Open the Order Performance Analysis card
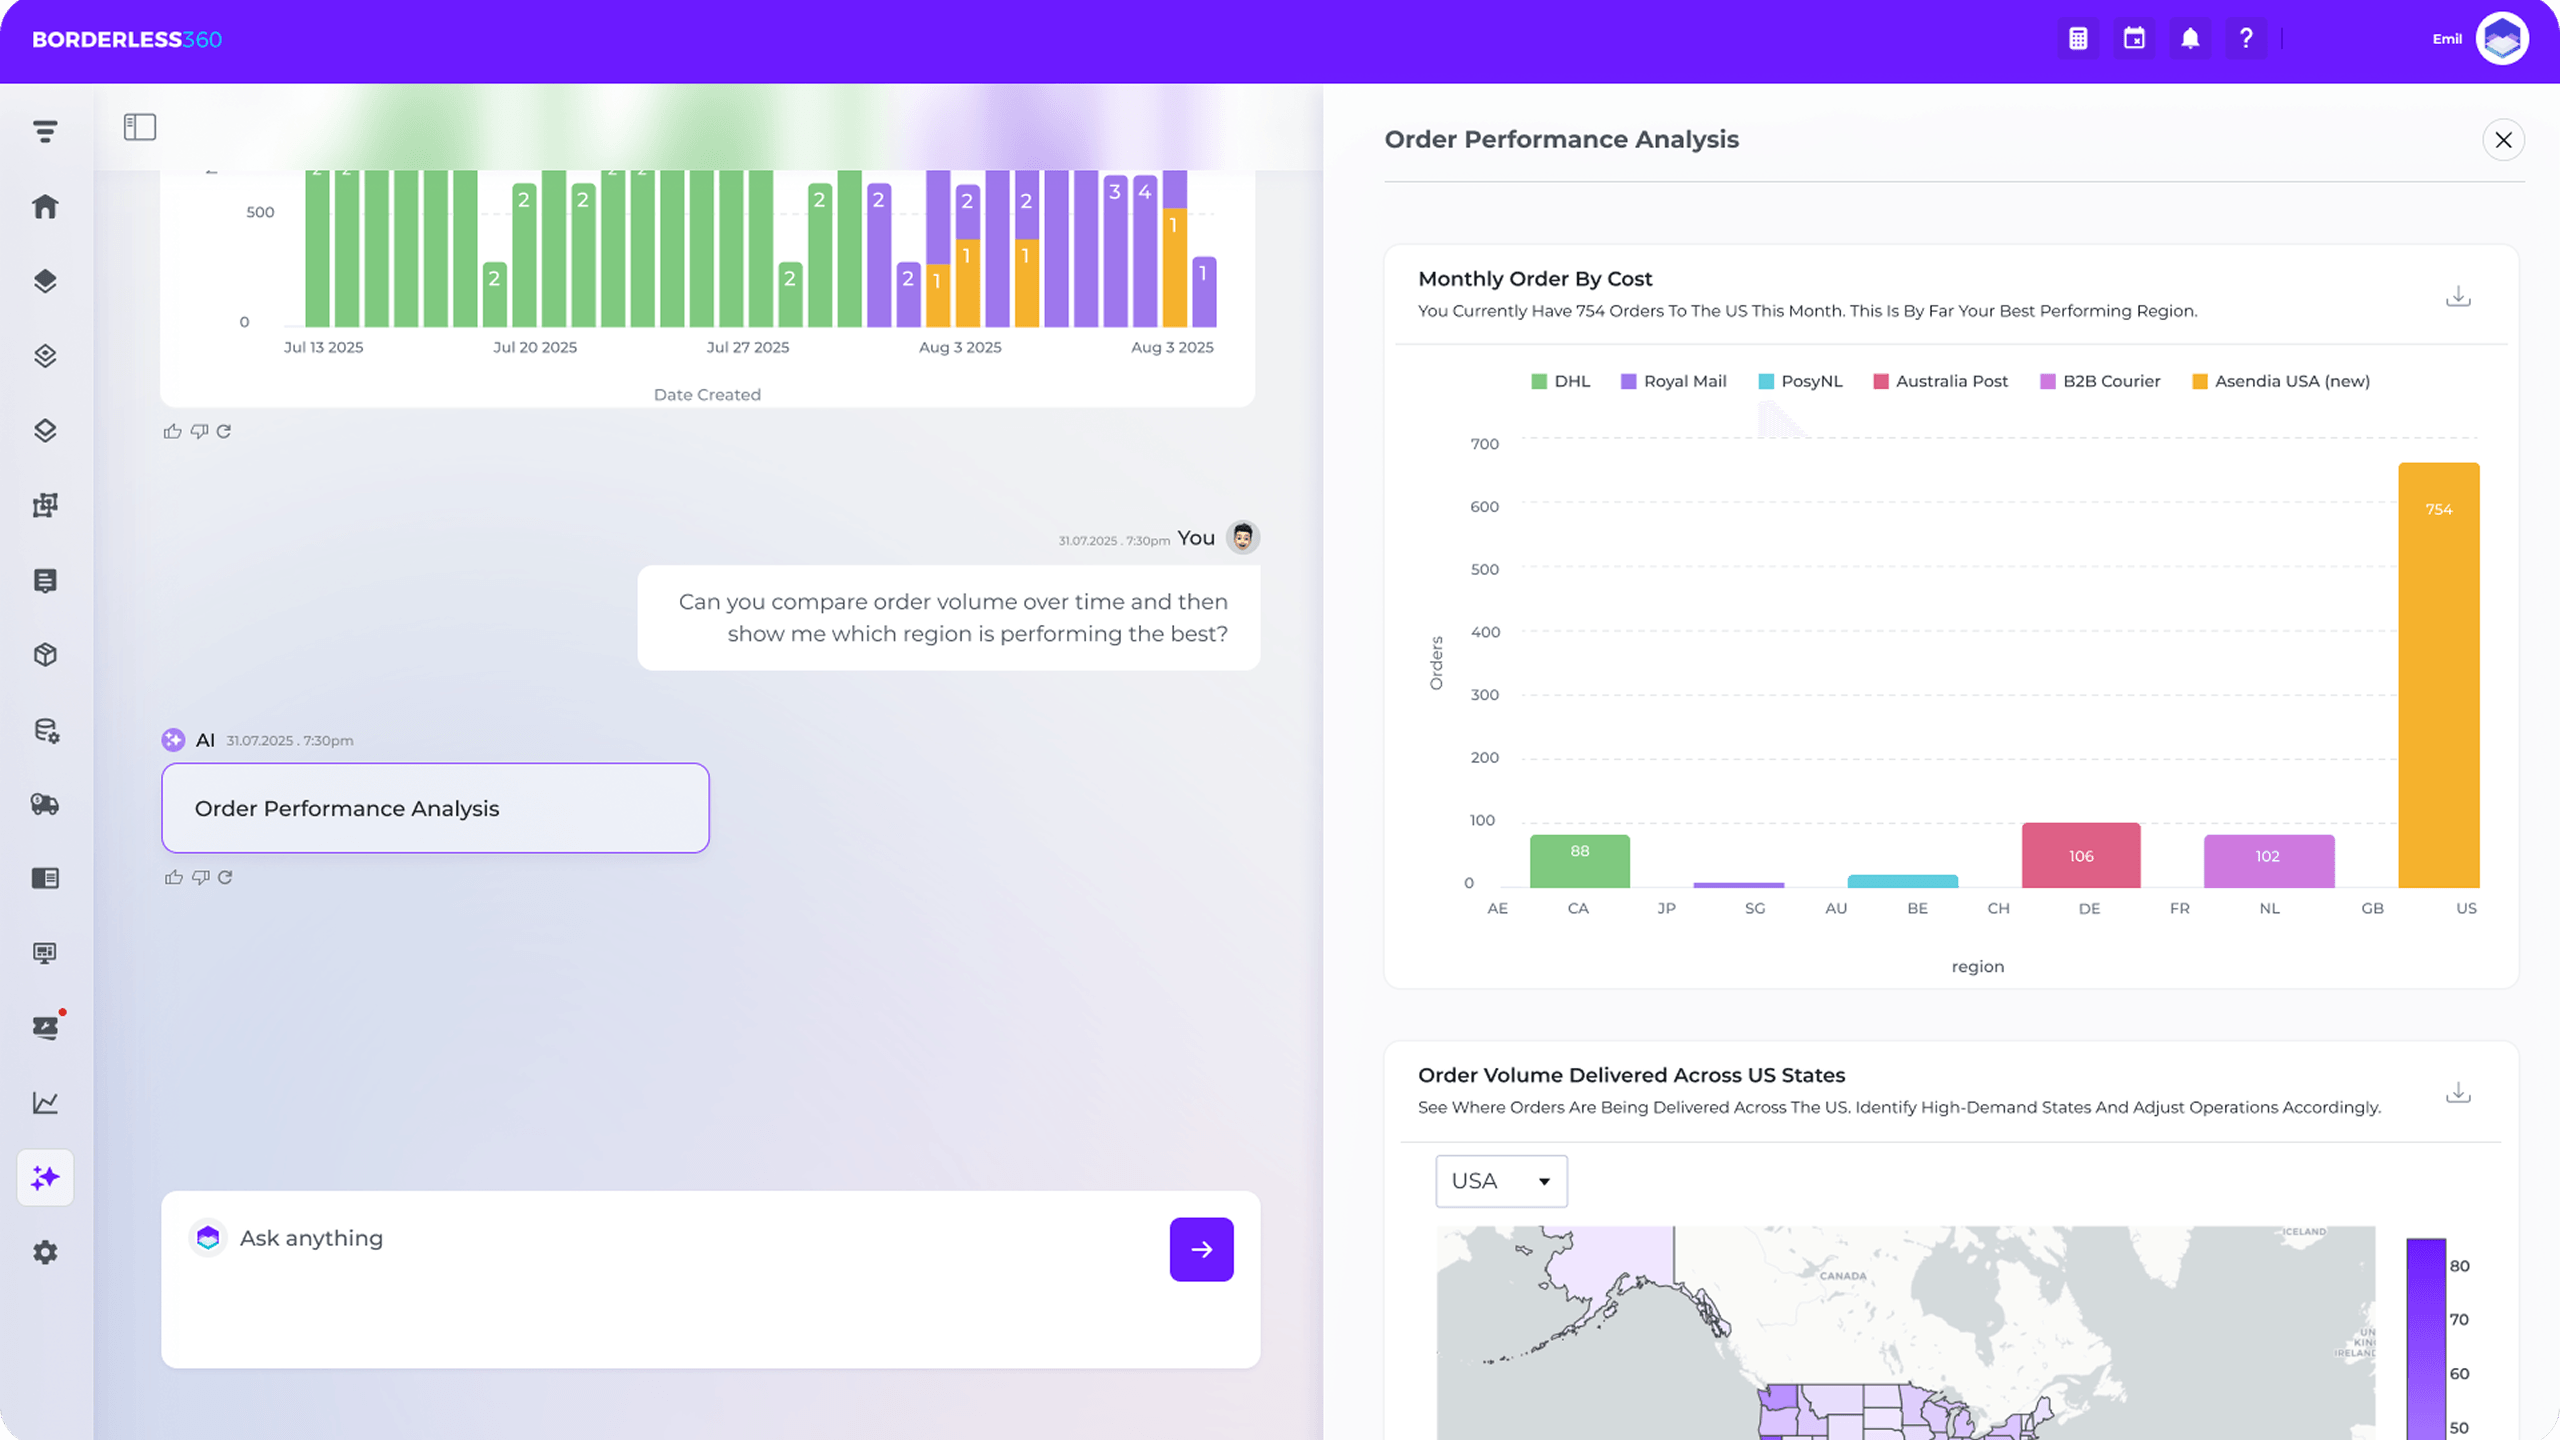 click(435, 808)
